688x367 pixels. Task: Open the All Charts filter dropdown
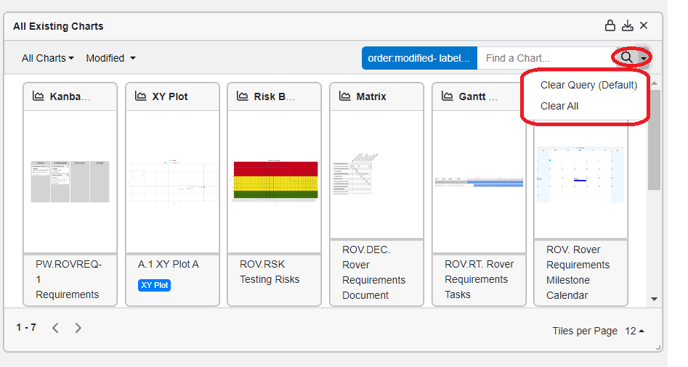47,58
